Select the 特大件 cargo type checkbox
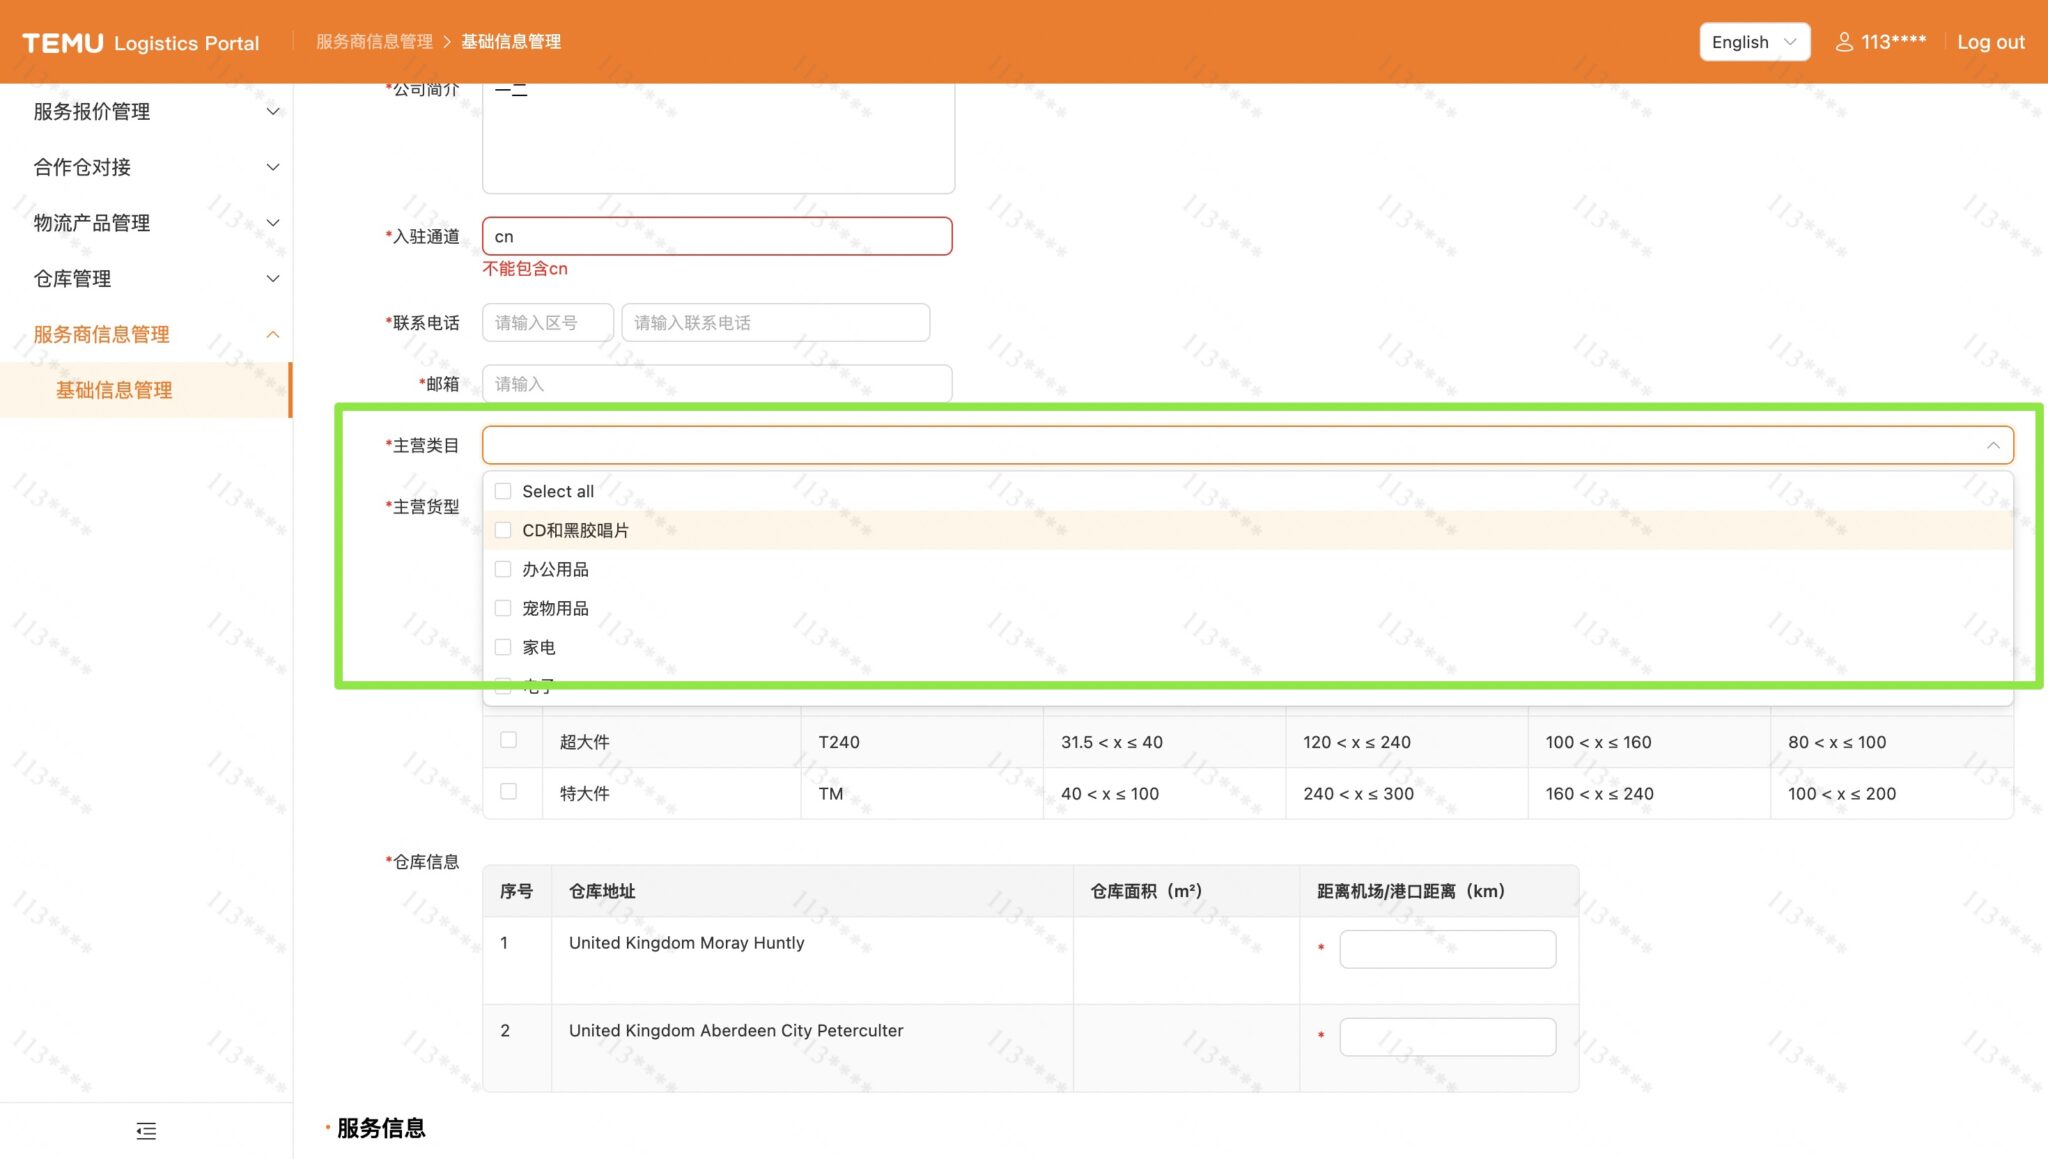This screenshot has width=2048, height=1159. point(509,791)
